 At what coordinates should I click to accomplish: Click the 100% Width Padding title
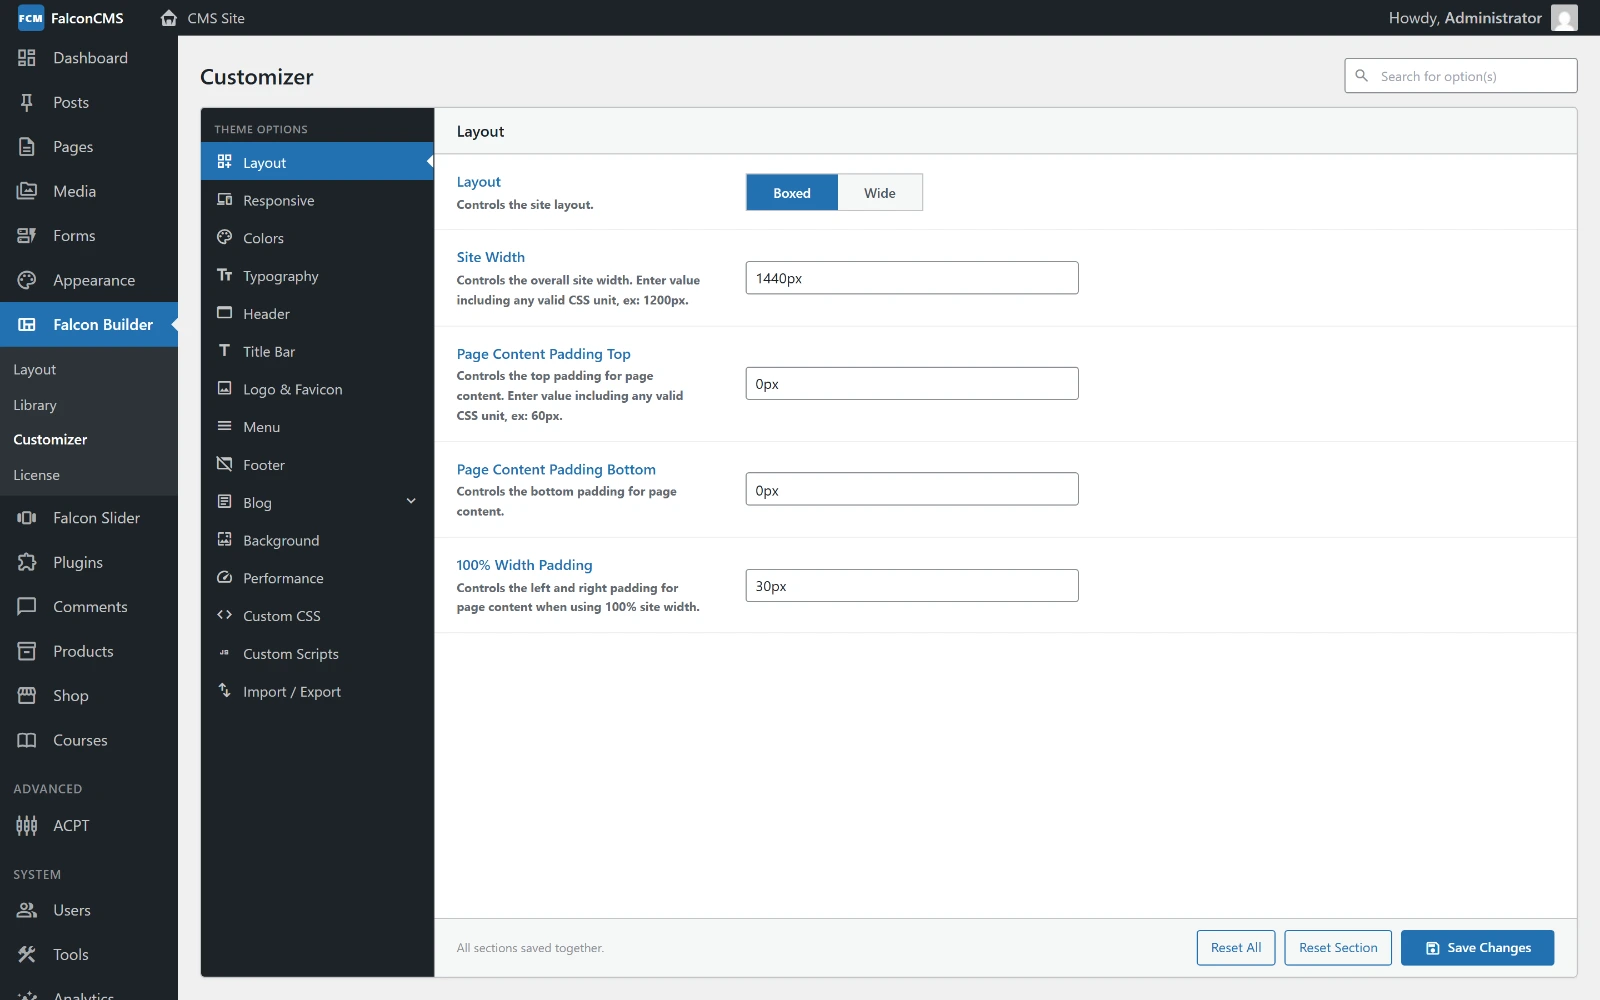click(x=525, y=565)
